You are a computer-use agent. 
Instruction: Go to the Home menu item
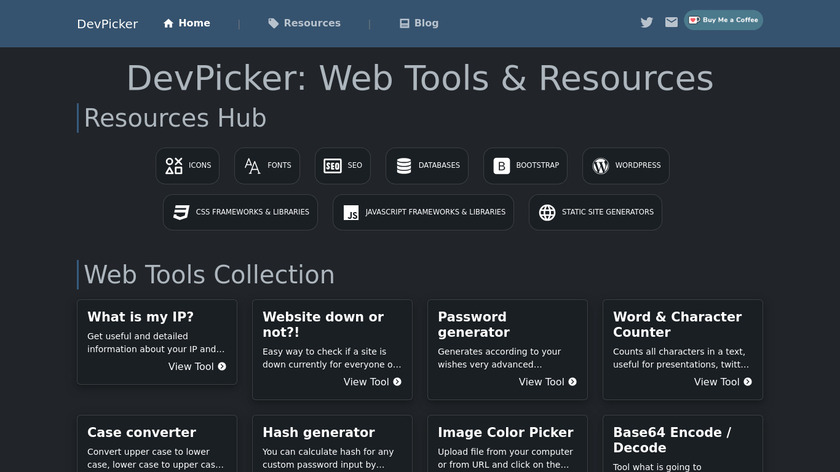point(187,23)
